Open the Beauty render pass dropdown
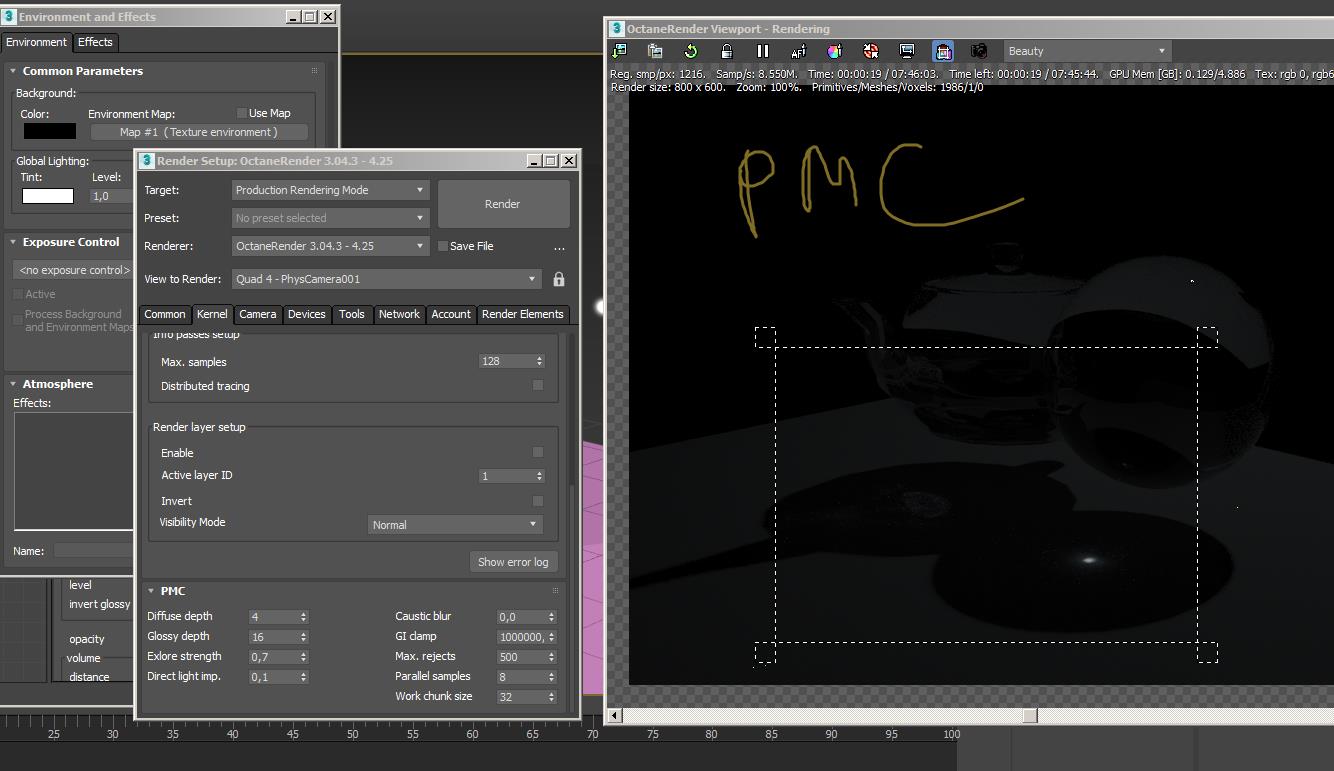Viewport: 1334px width, 771px height. coord(1087,51)
